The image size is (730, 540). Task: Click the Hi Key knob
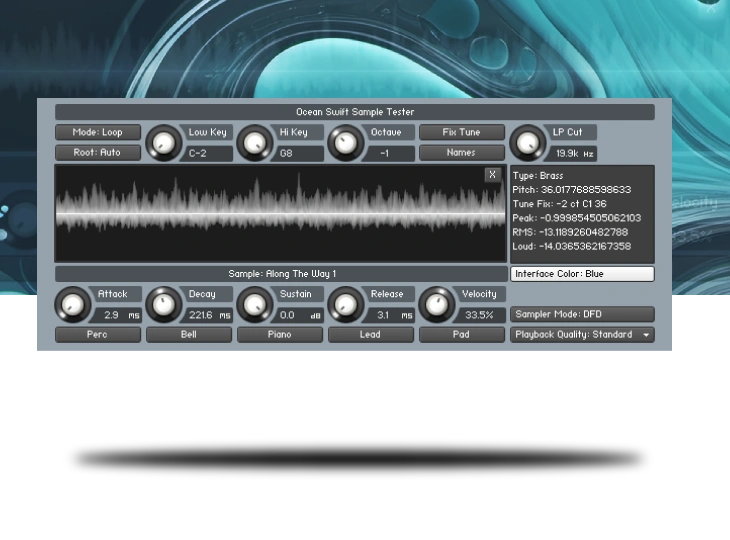254,143
